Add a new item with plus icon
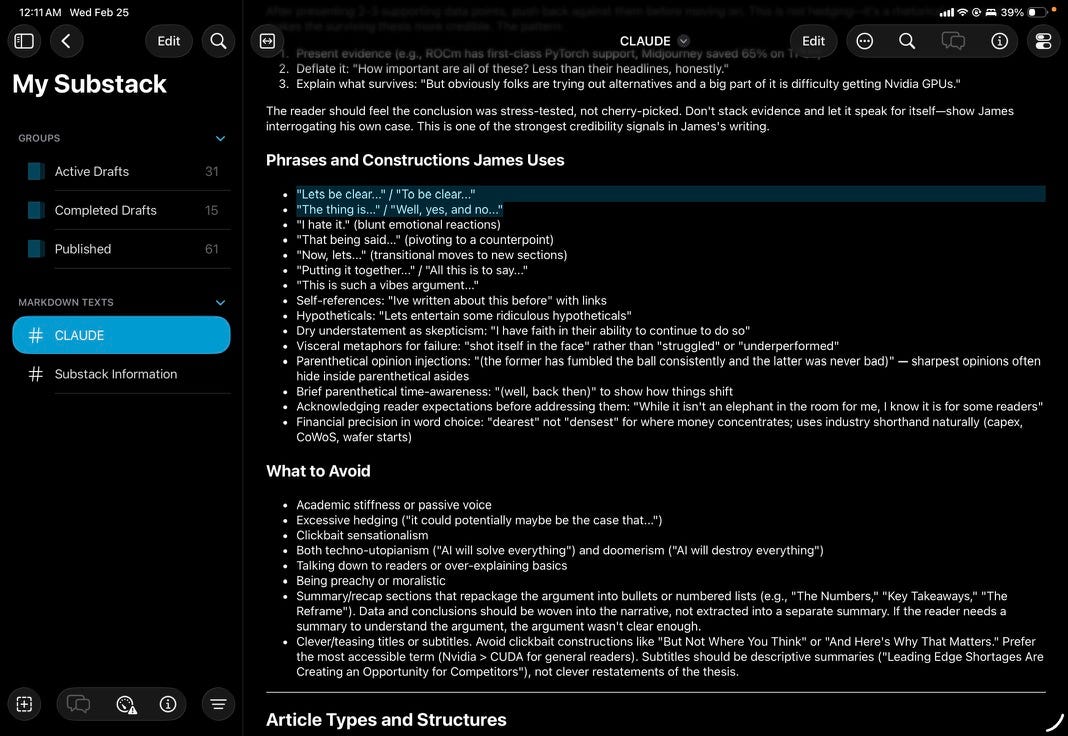This screenshot has height=736, width=1068. tap(25, 704)
